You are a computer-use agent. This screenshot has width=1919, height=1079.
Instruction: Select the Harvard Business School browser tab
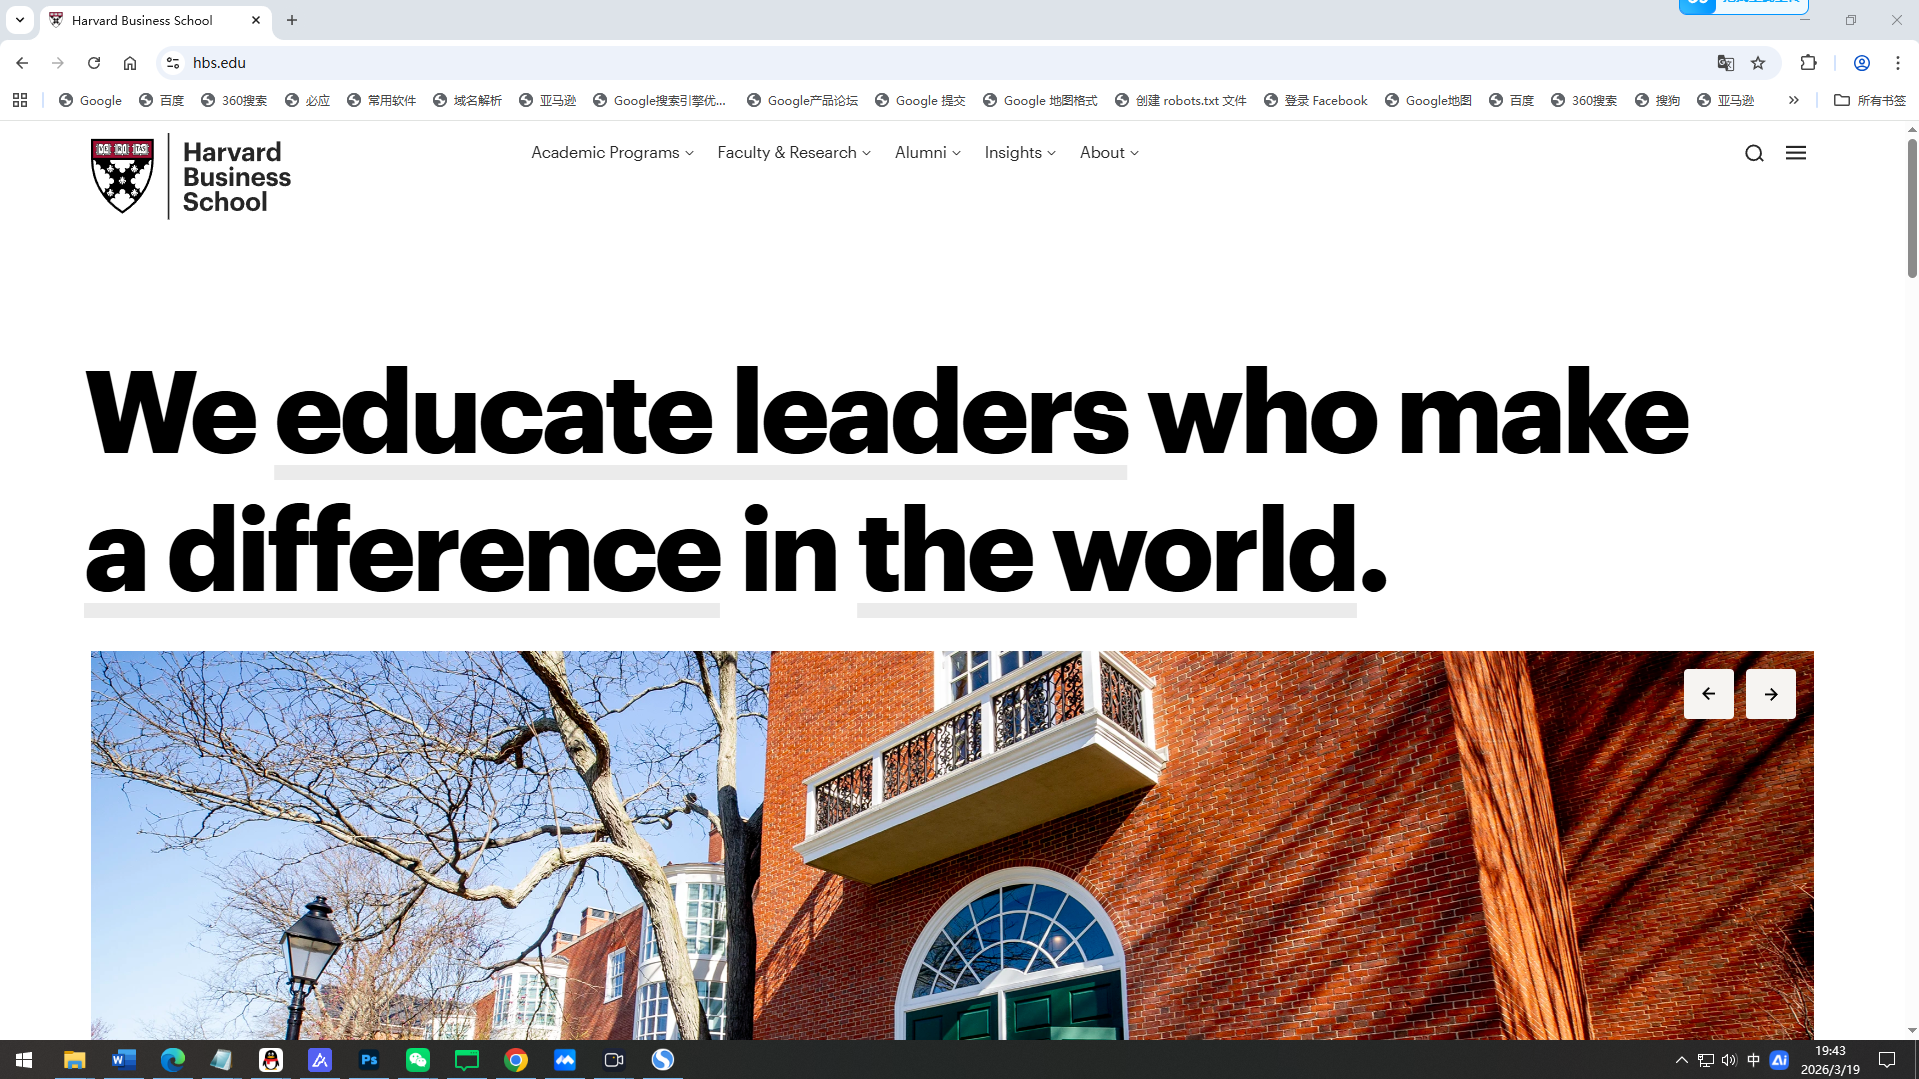156,20
